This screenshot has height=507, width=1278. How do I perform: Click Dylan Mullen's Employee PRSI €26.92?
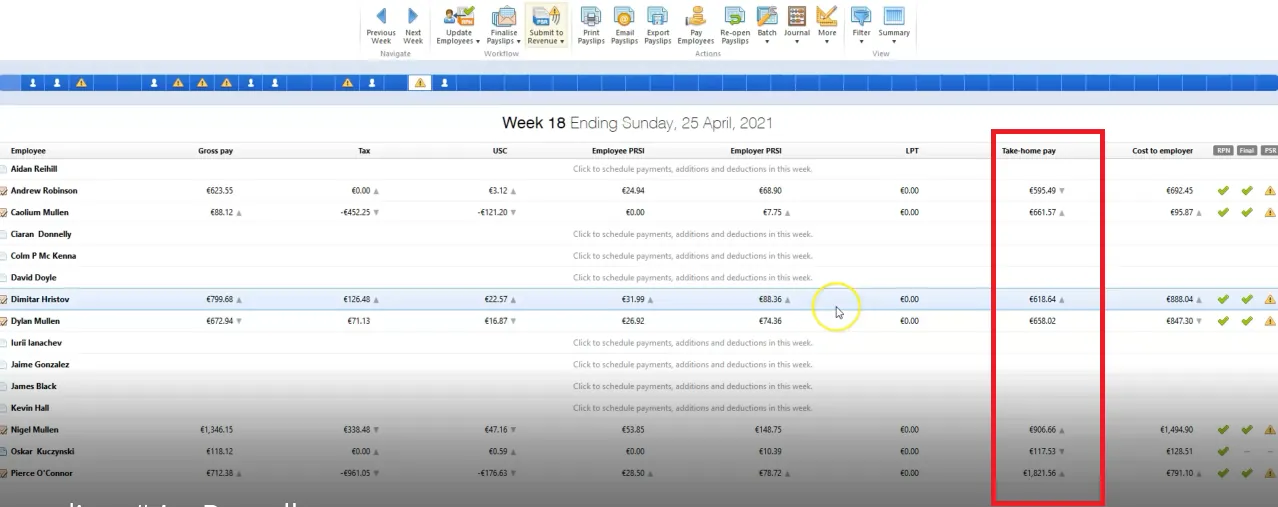pyautogui.click(x=632, y=321)
